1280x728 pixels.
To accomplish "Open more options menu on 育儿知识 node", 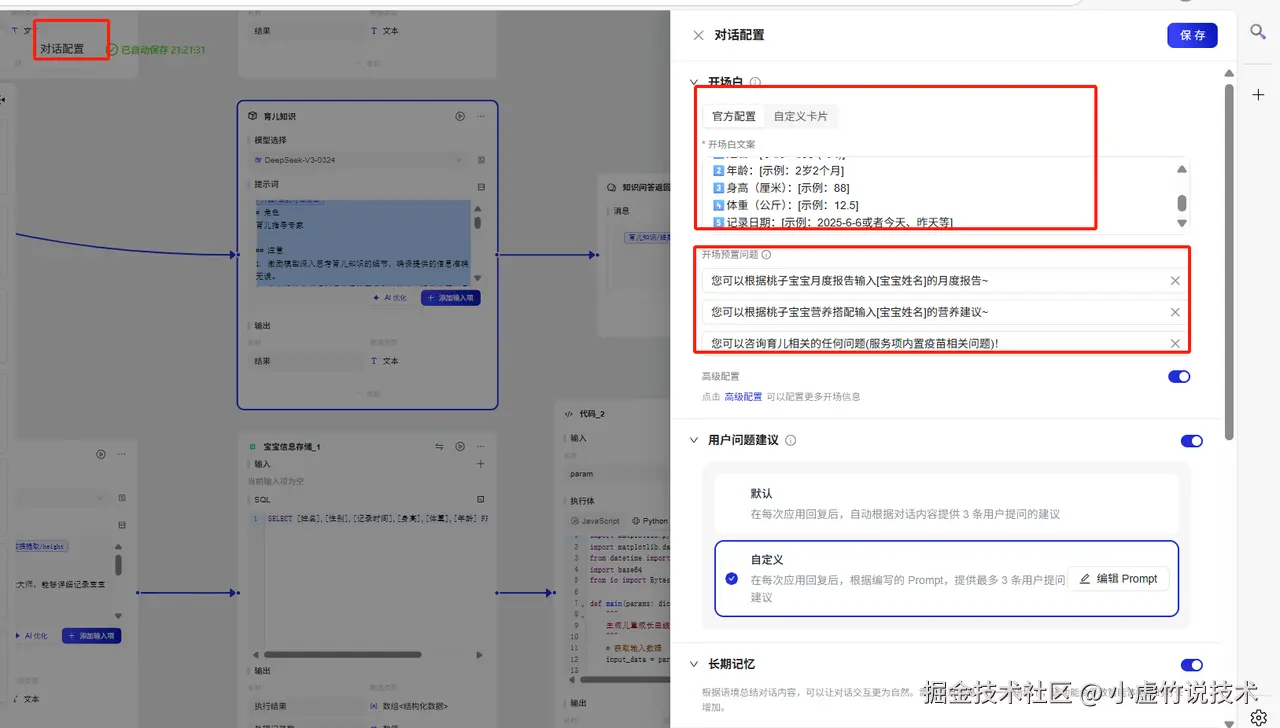I will [479, 115].
